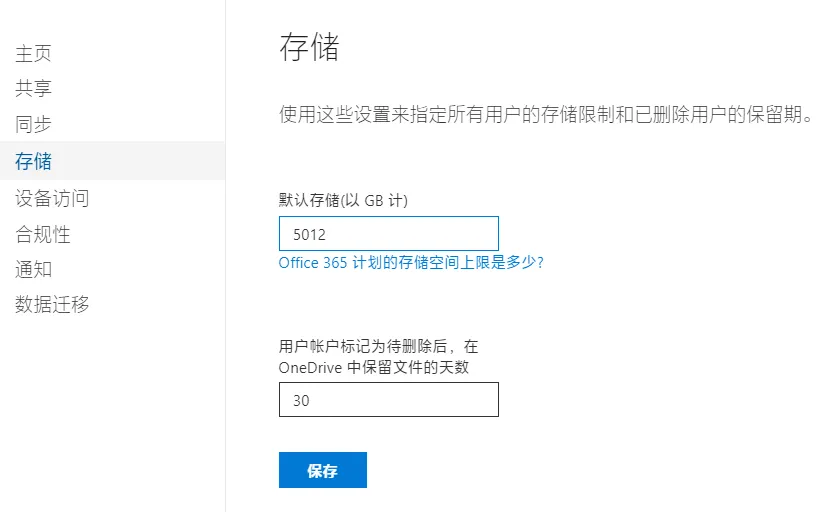Click the word OneDrive in the retention label
The width and height of the screenshot is (836, 512).
[311, 367]
